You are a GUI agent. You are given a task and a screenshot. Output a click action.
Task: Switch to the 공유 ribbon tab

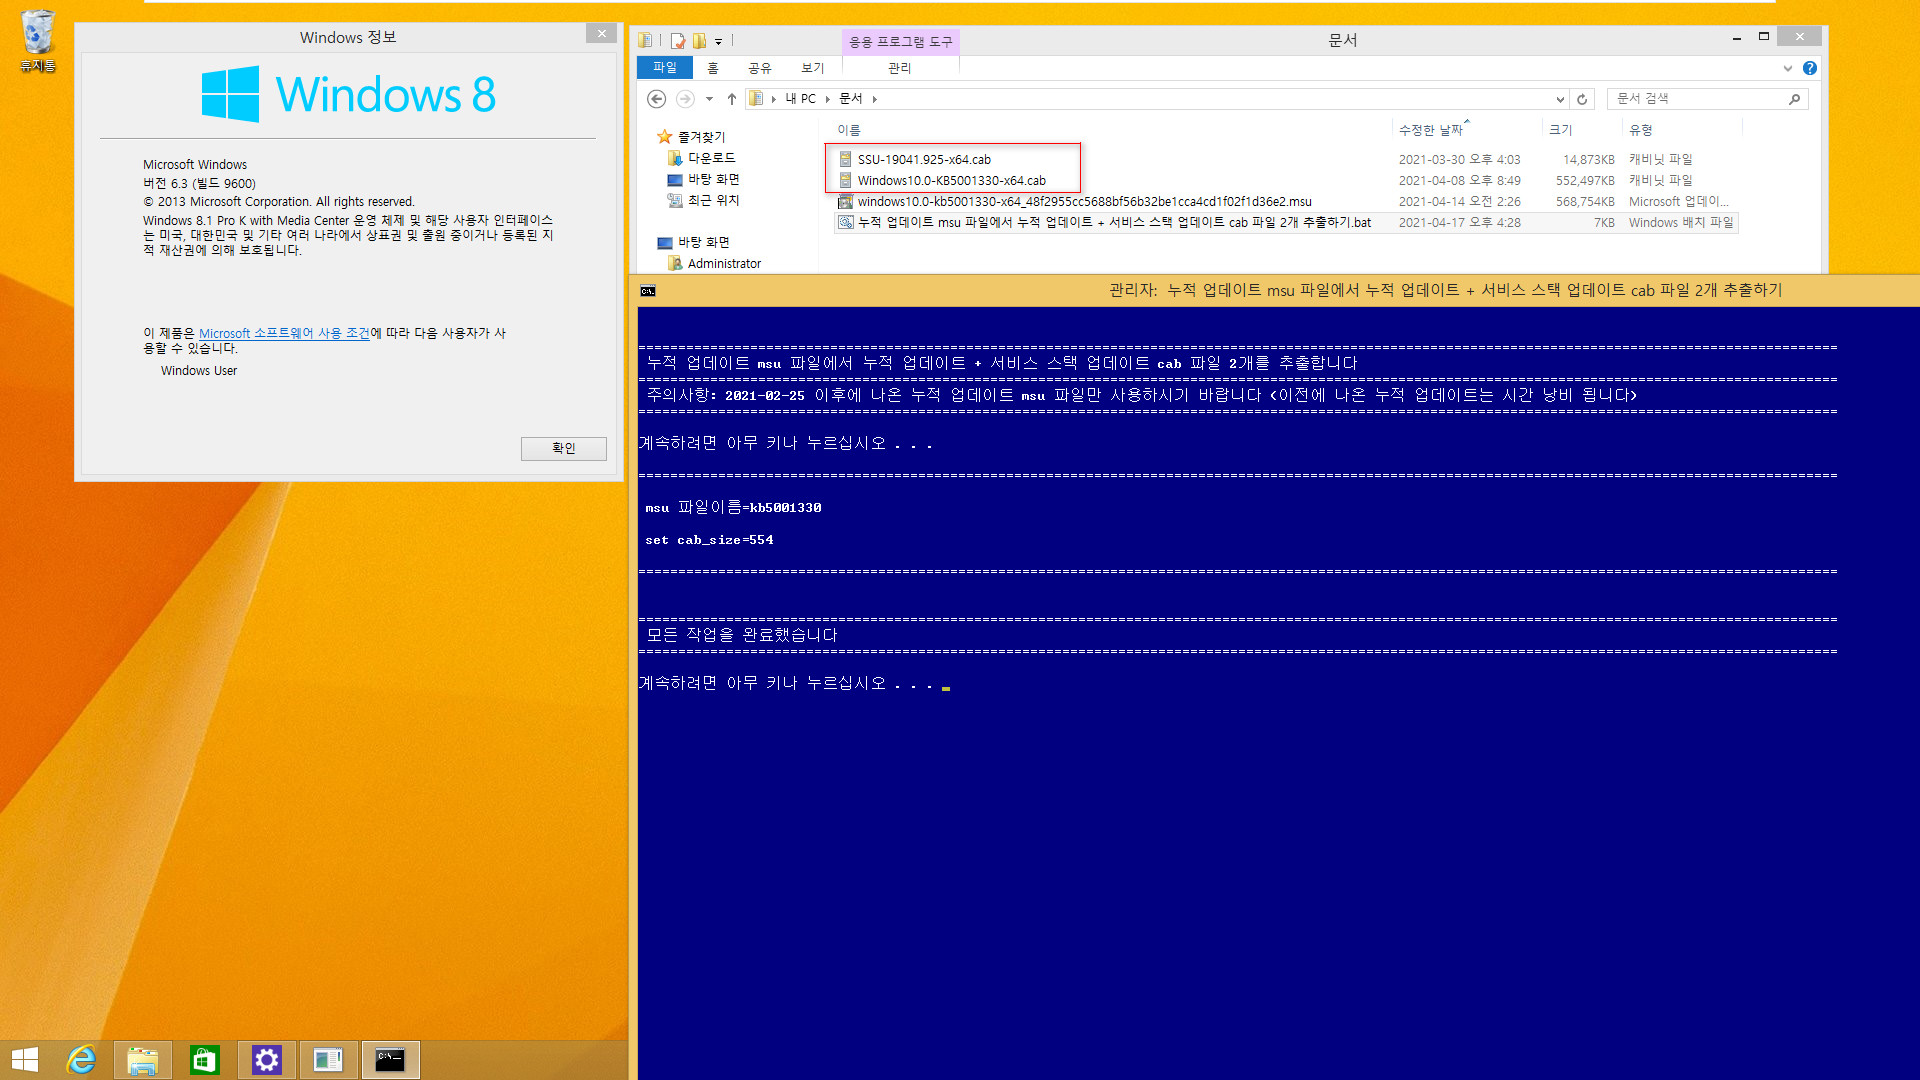coord(760,68)
